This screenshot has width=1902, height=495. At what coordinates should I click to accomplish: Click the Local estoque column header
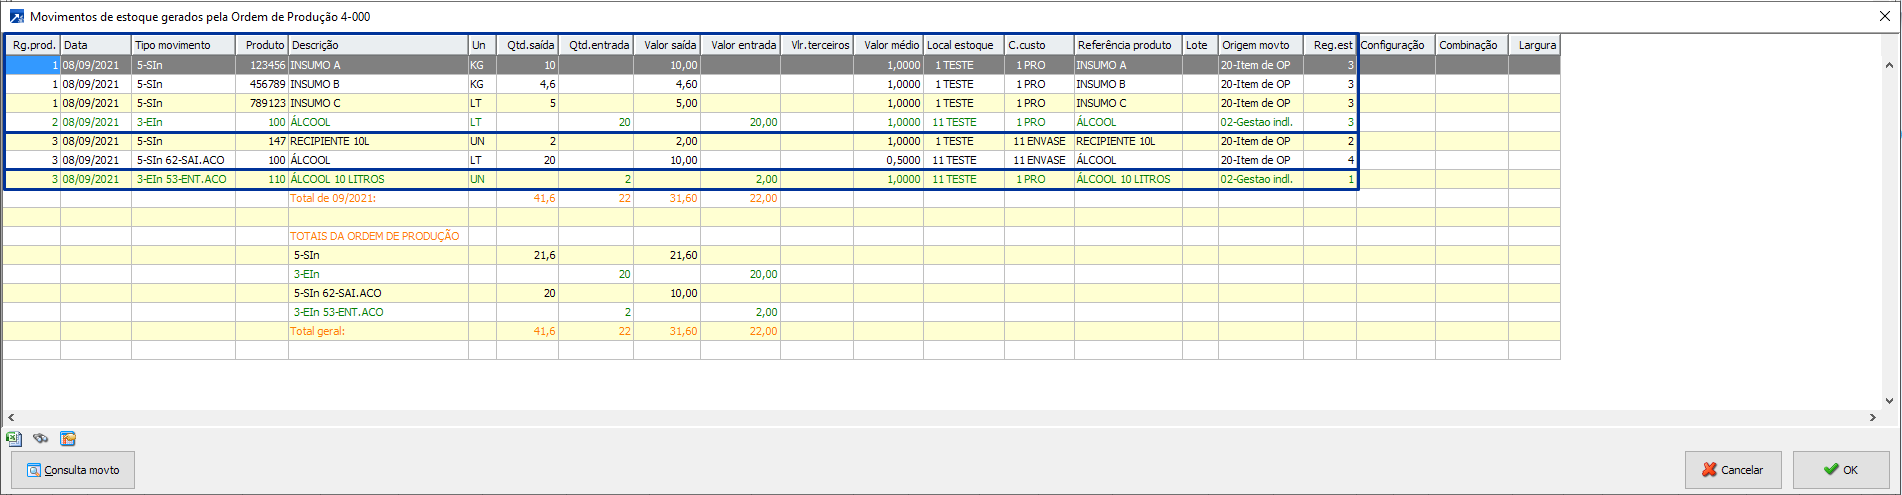(x=962, y=45)
